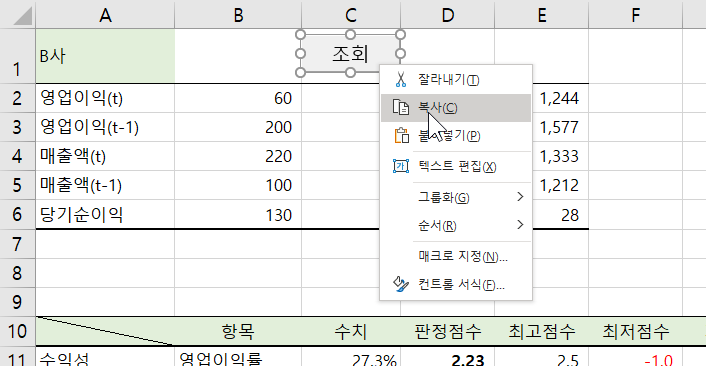706x366 pixels.
Task: Select row 5 header
Action: (17, 185)
